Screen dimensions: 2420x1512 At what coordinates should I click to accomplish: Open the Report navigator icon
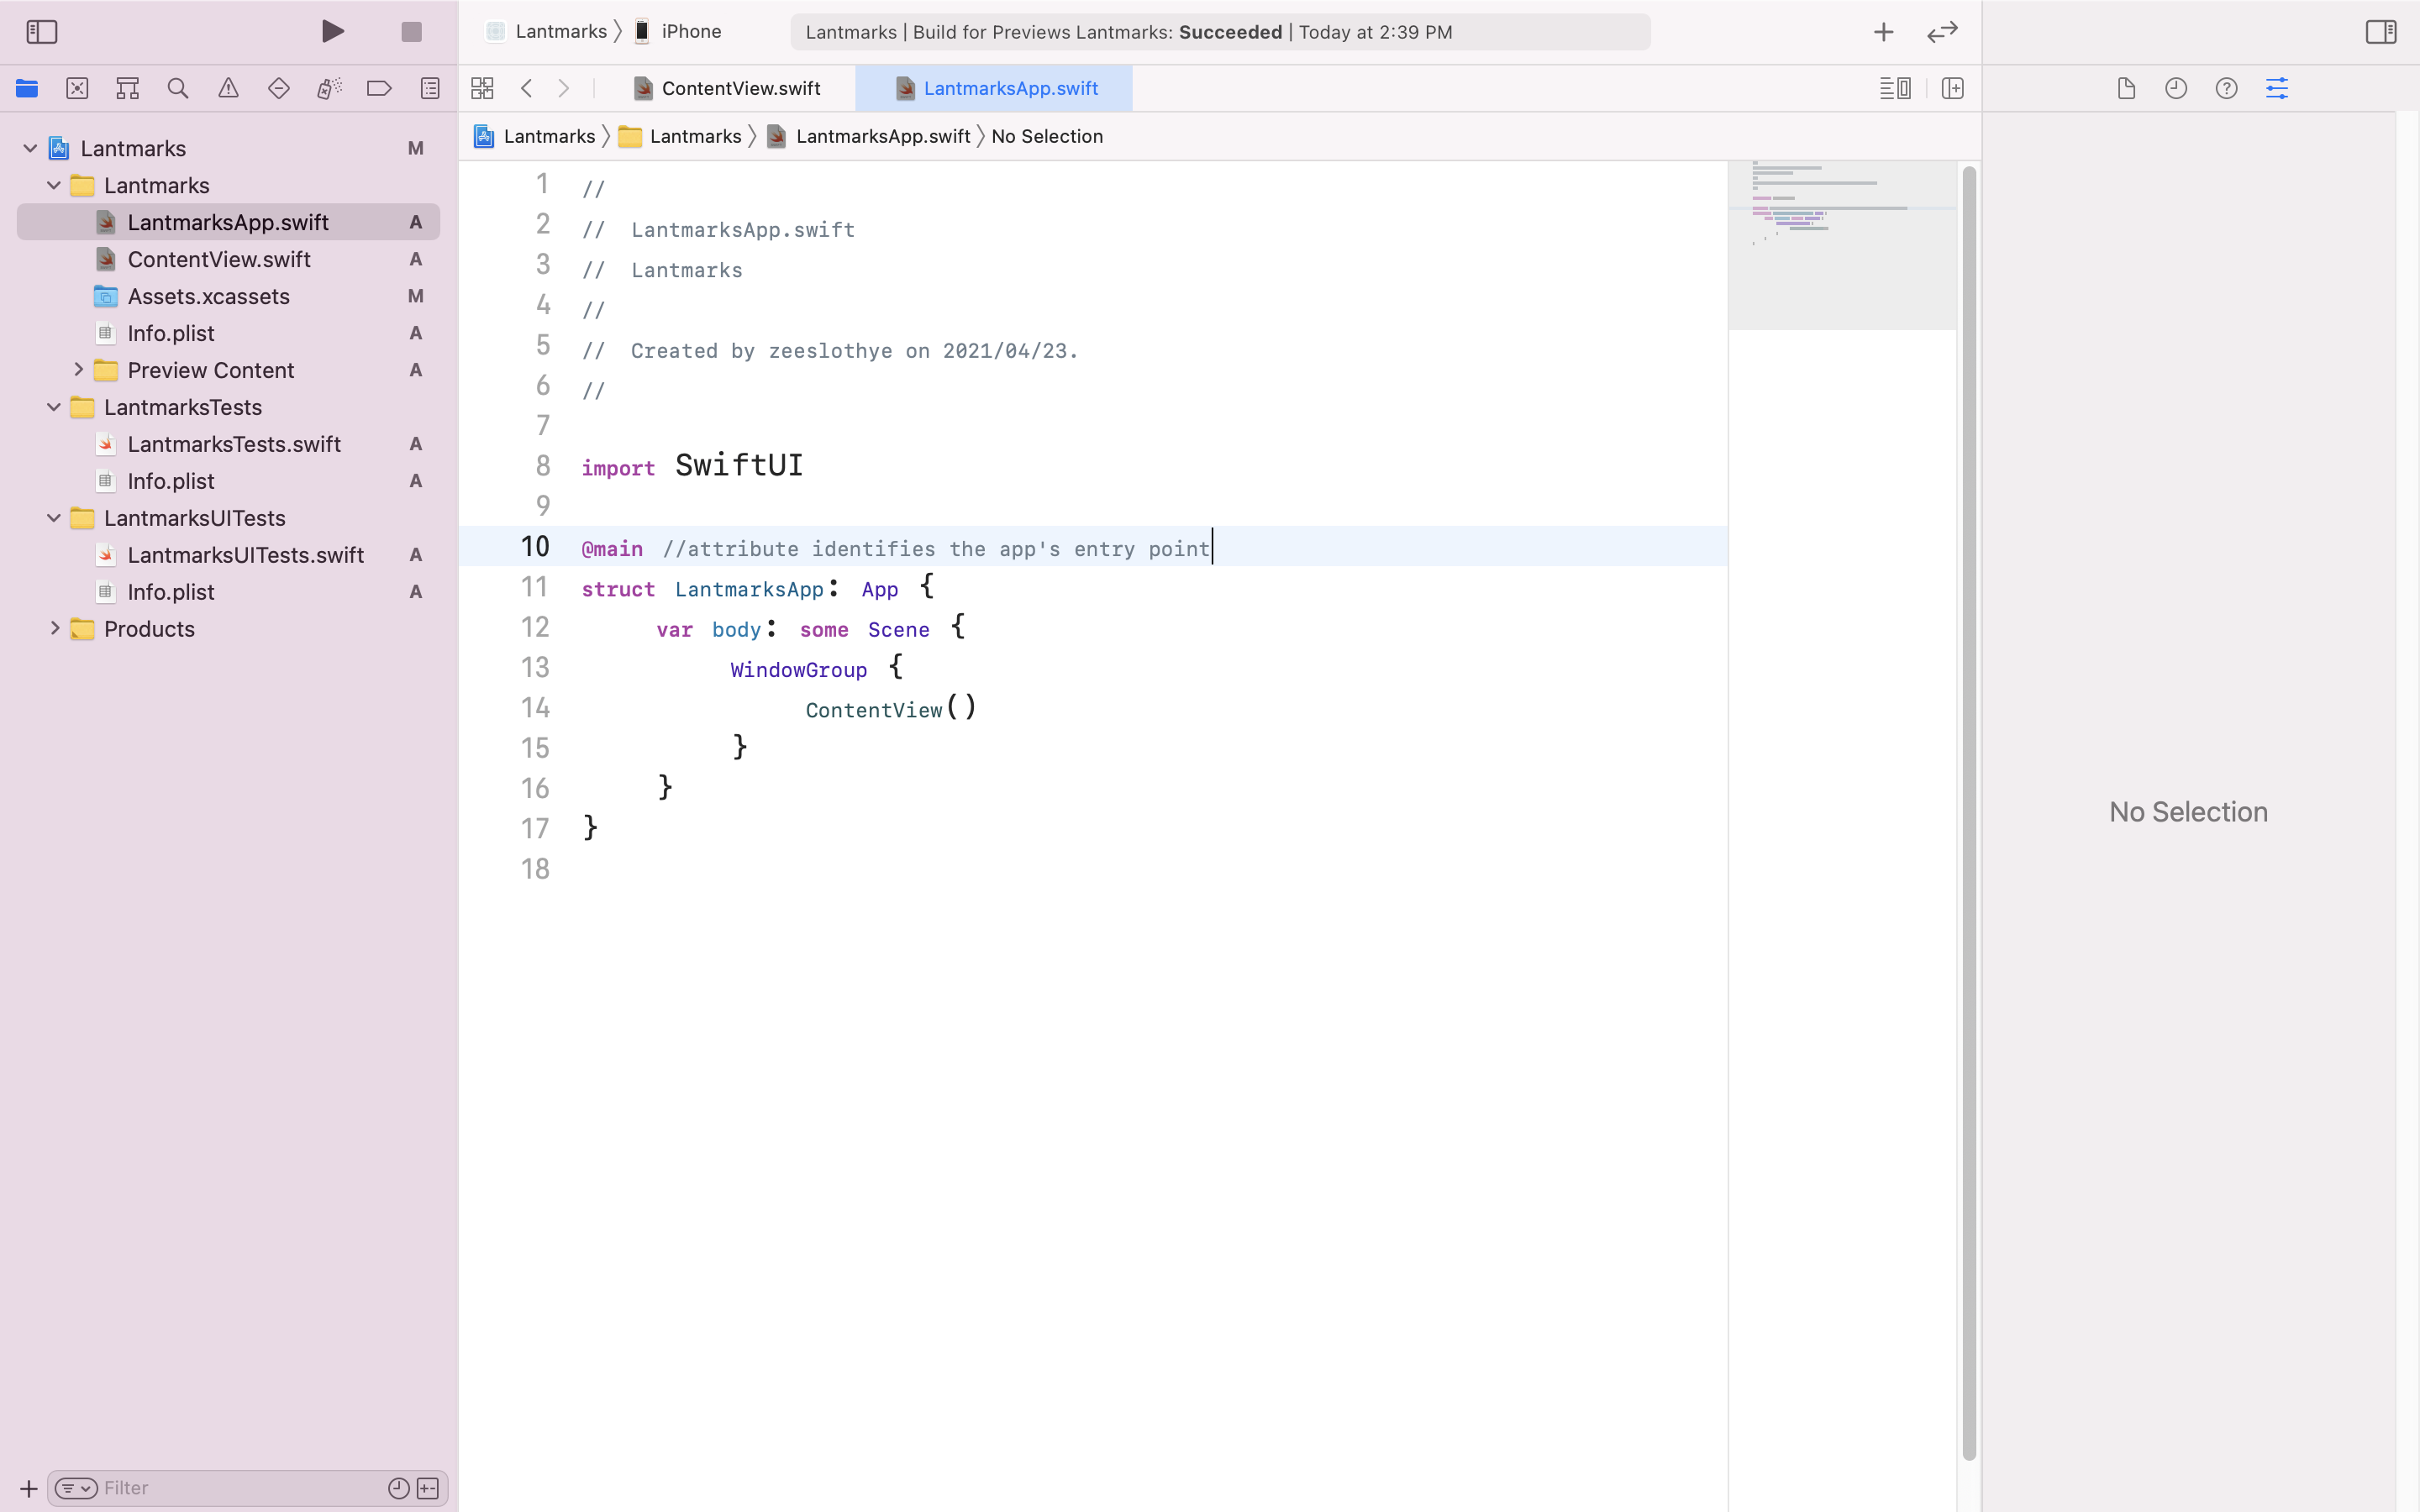click(430, 88)
